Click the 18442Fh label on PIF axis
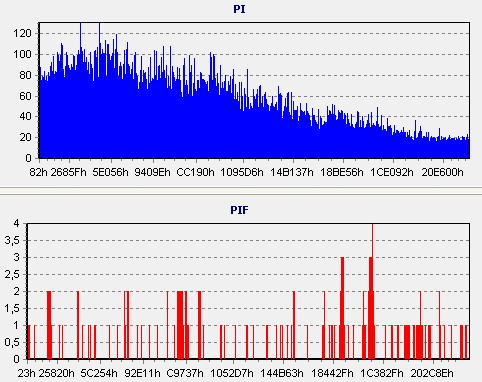 coord(332,373)
